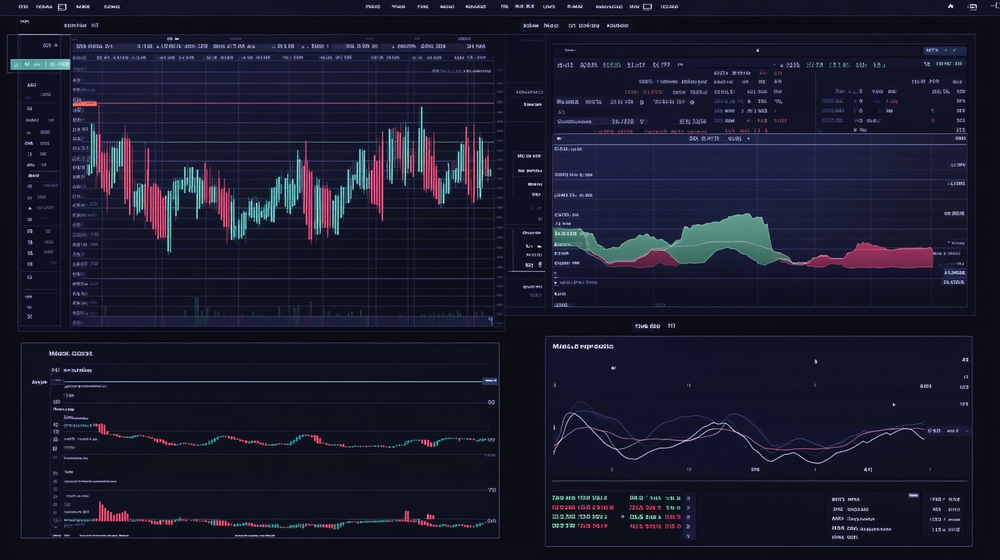This screenshot has height=560, width=1000.
Task: Click the monitor icon in the top bar
Action: point(647,6)
